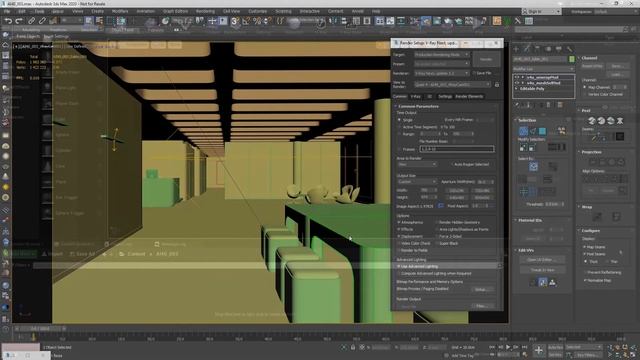Toggle the Percent Snap icon
Viewport: 640px width, 360px height.
257,21
